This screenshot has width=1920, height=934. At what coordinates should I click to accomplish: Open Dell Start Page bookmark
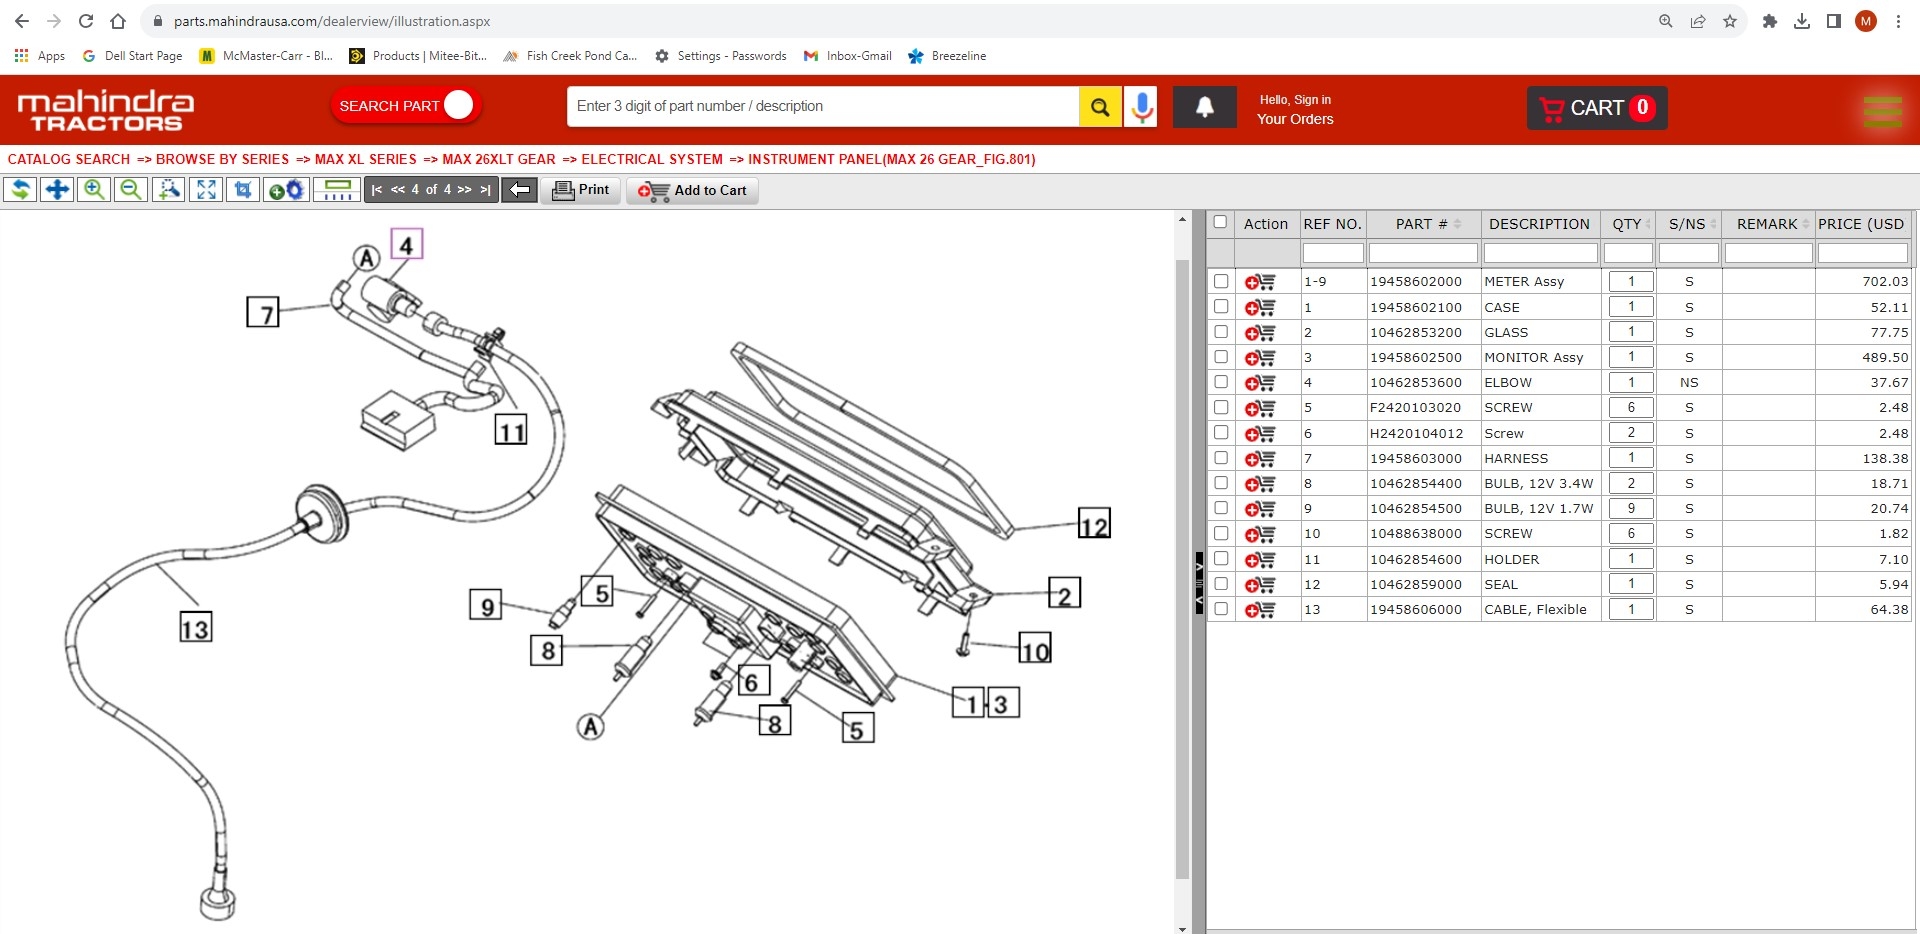132,56
